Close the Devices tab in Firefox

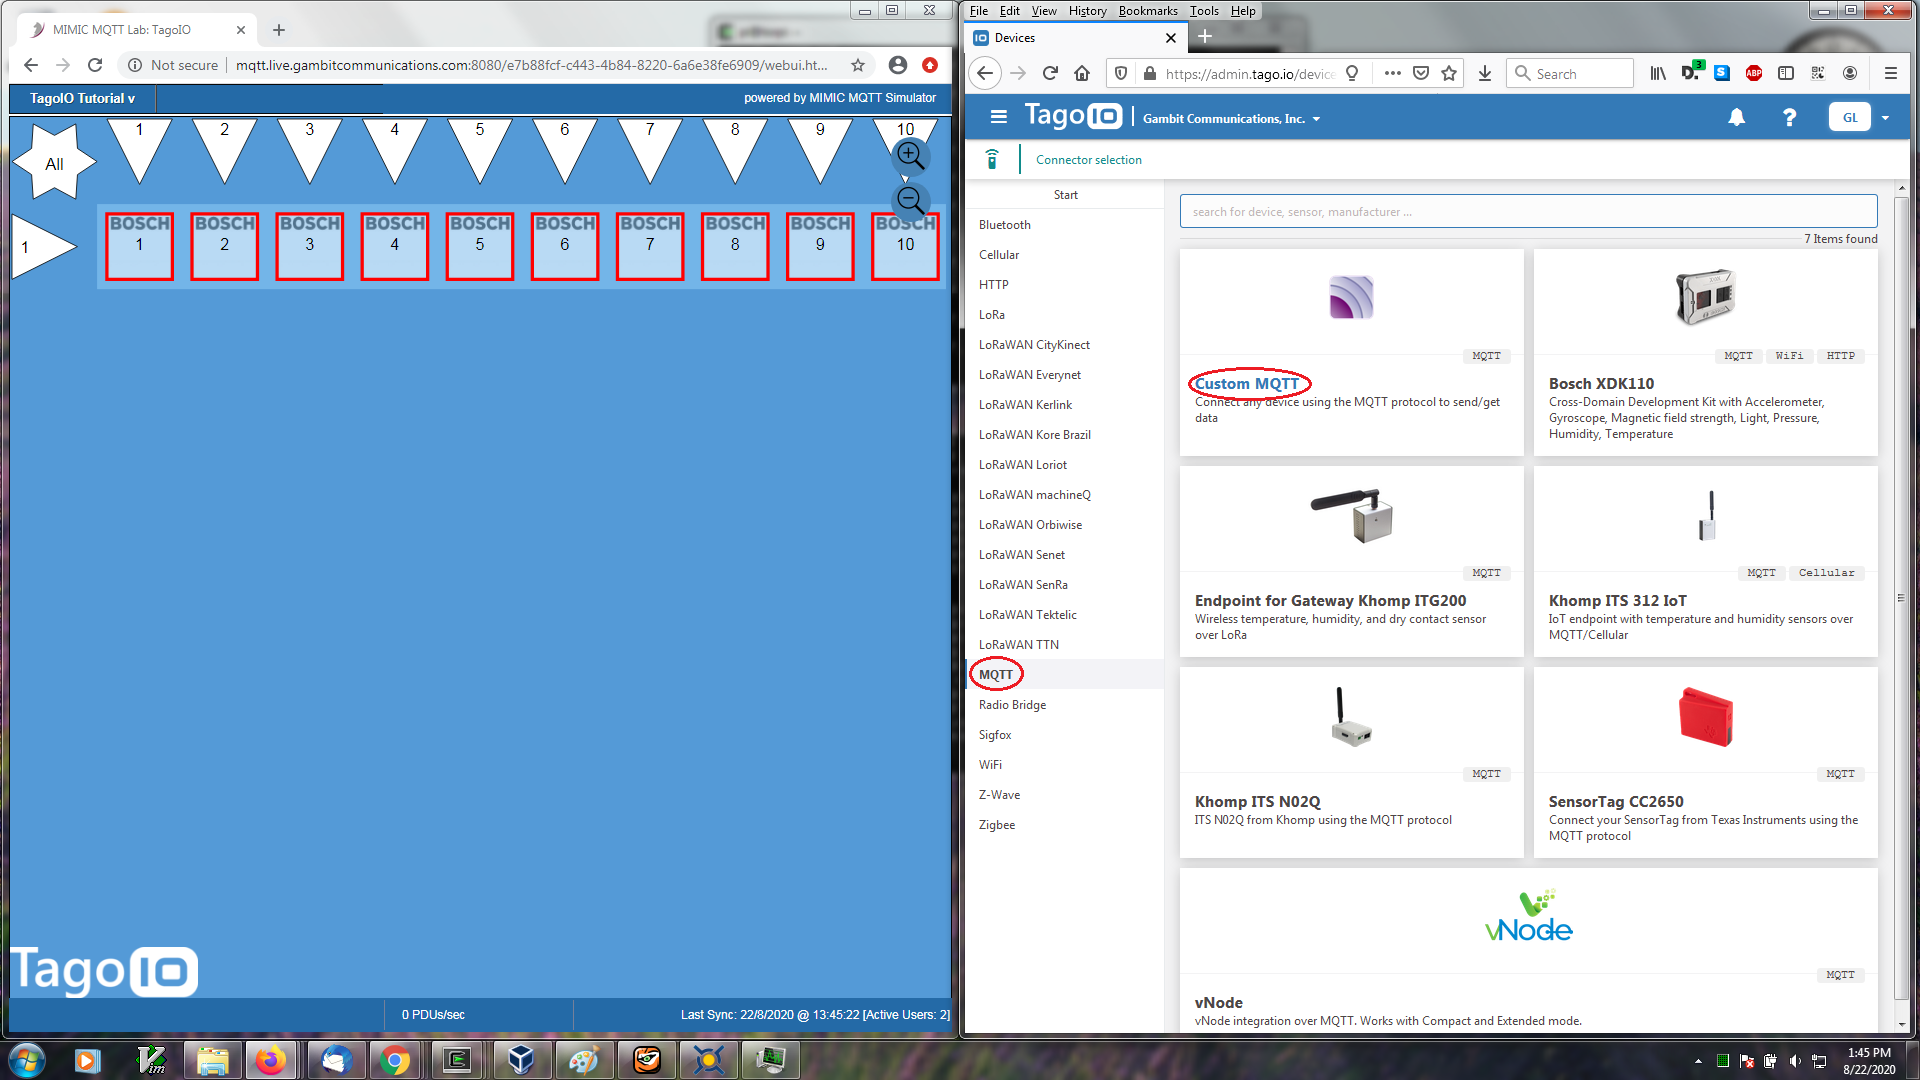click(1171, 38)
